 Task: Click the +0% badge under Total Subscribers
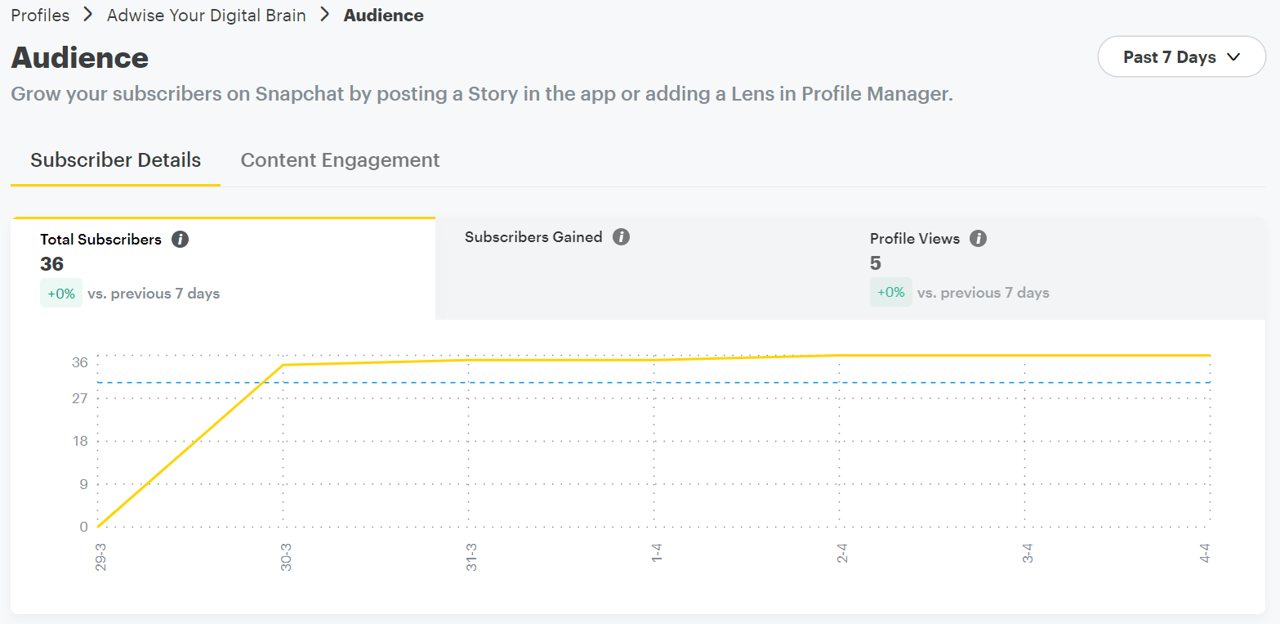tap(61, 294)
